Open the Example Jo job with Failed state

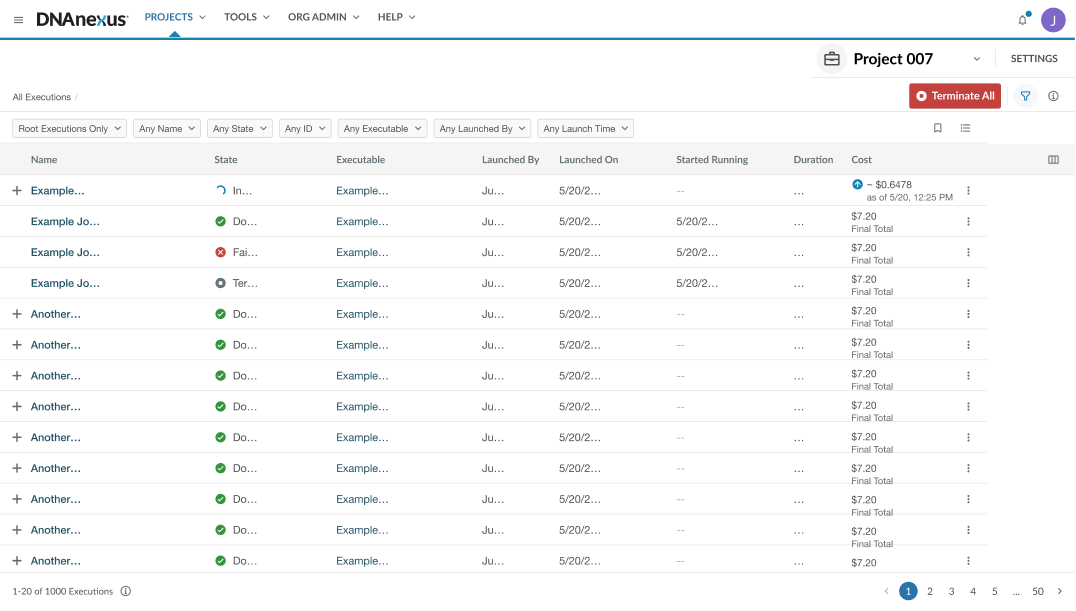pyautogui.click(x=65, y=253)
